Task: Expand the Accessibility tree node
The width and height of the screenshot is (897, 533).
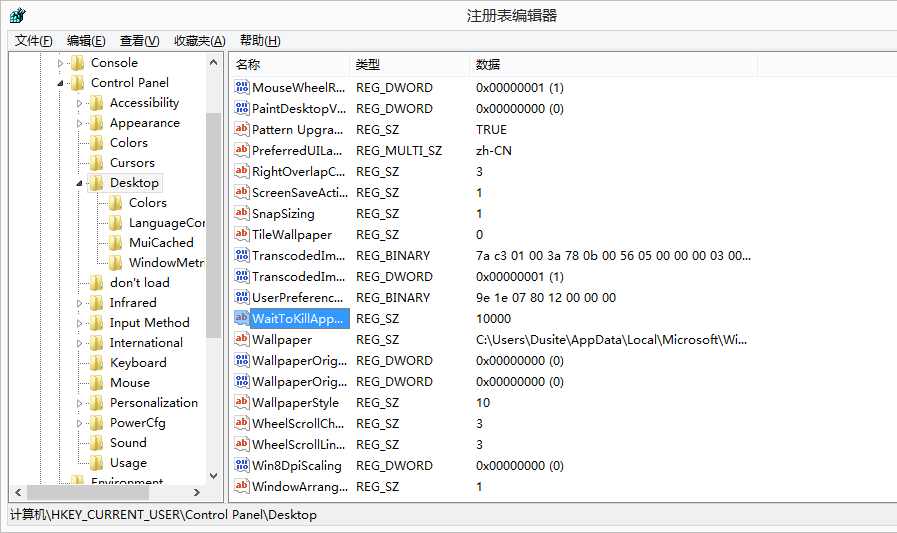Action: click(79, 104)
